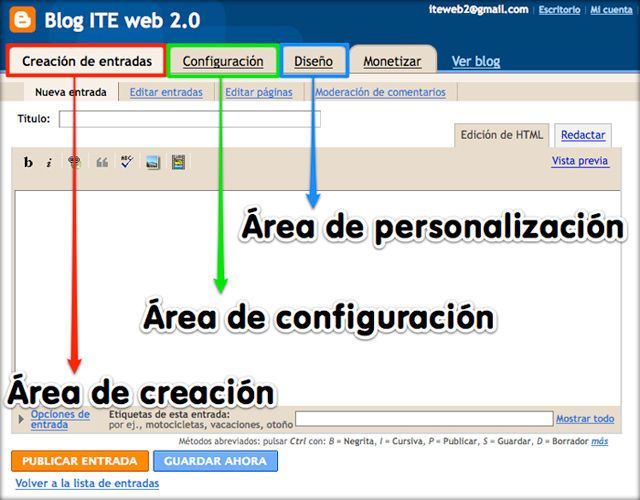
Task: Click the insert image icon
Action: [153, 162]
